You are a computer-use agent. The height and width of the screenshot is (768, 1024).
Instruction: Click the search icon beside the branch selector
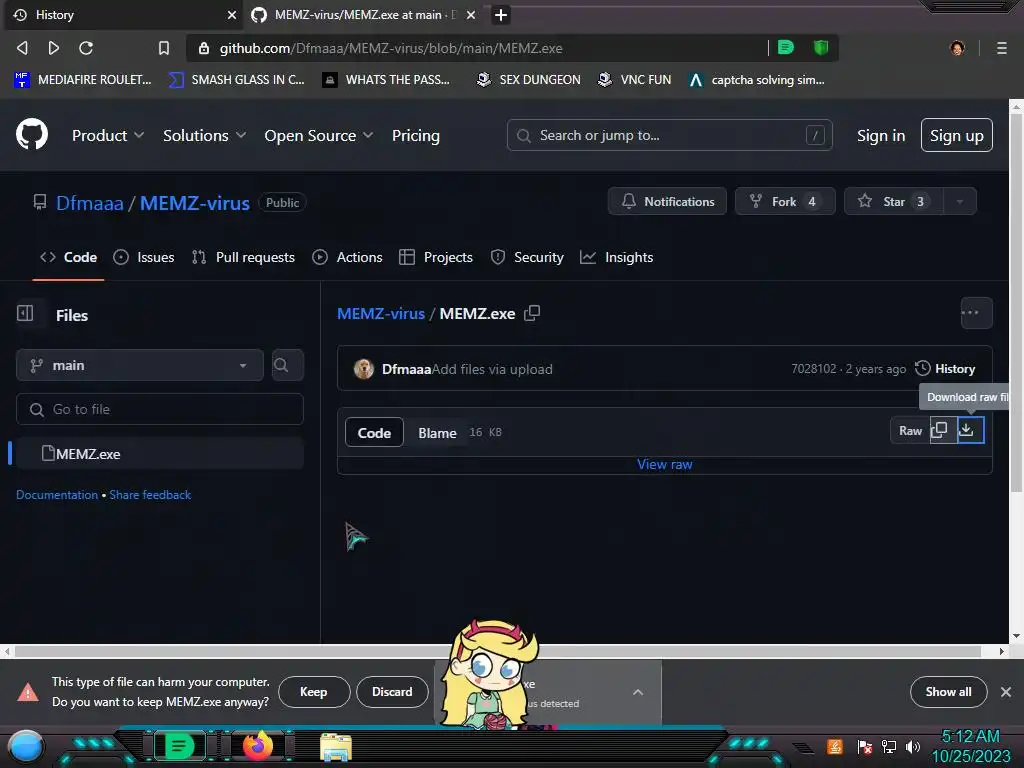pos(287,365)
